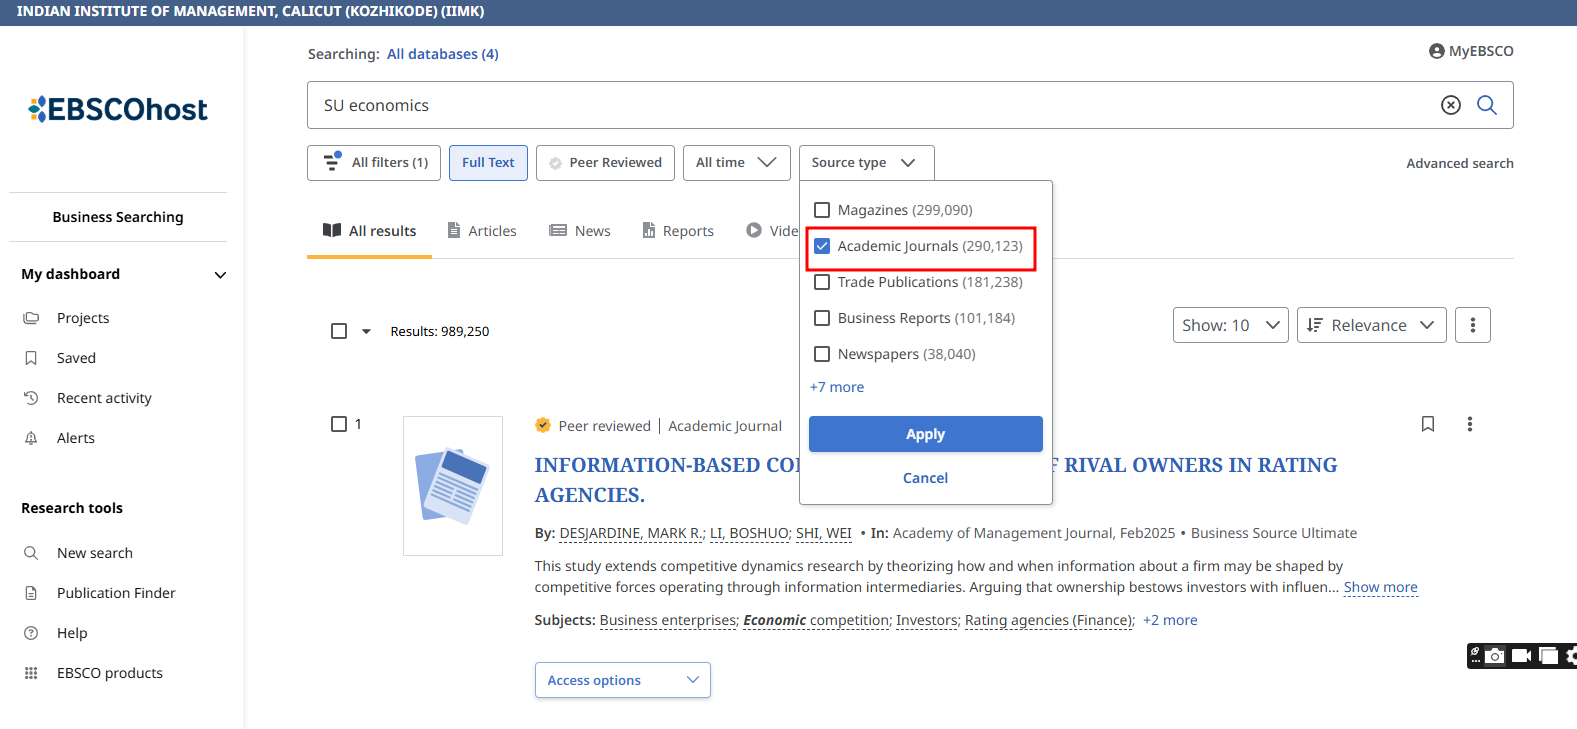1577x729 pixels.
Task: Clear the search box with X icon
Action: [1450, 105]
